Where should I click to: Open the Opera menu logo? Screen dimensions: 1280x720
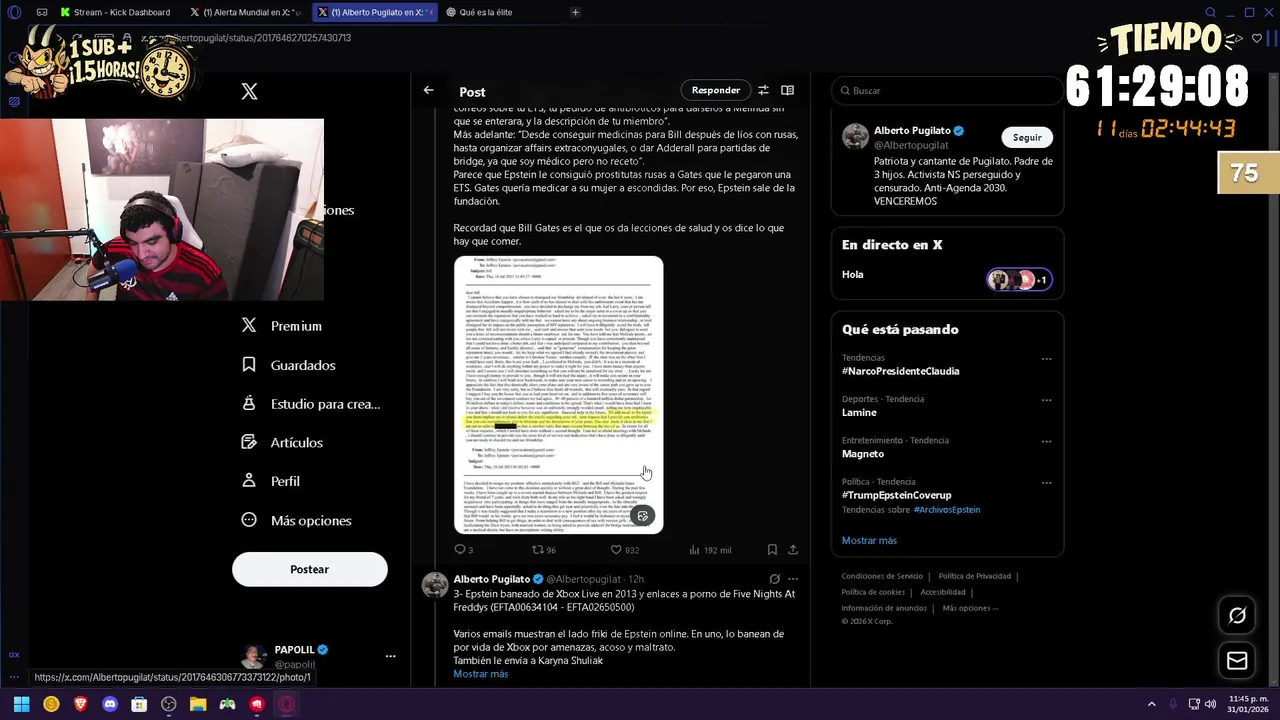click(13, 12)
